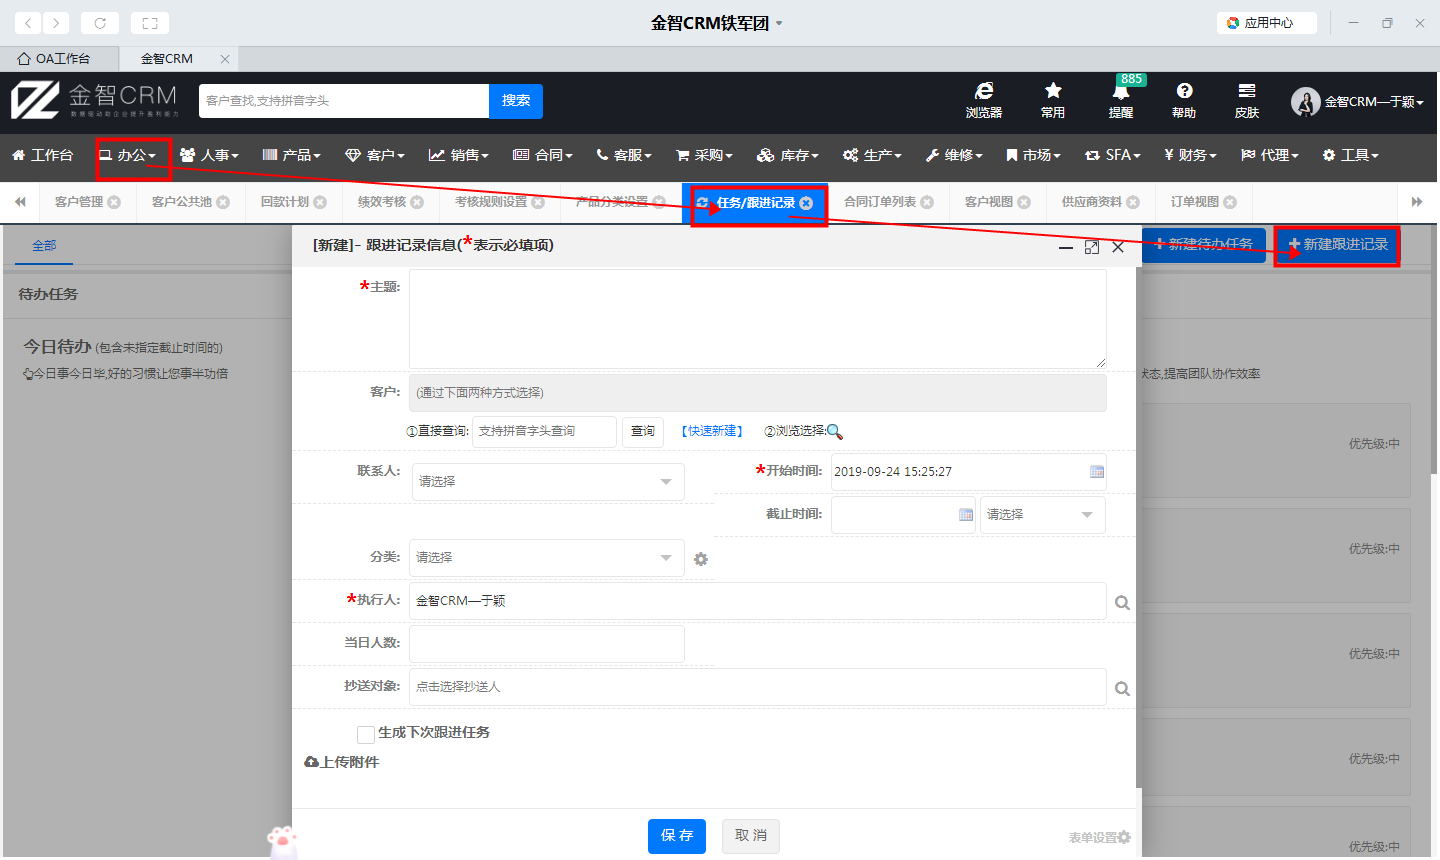Click the browser forward arrow button

[x=56, y=22]
